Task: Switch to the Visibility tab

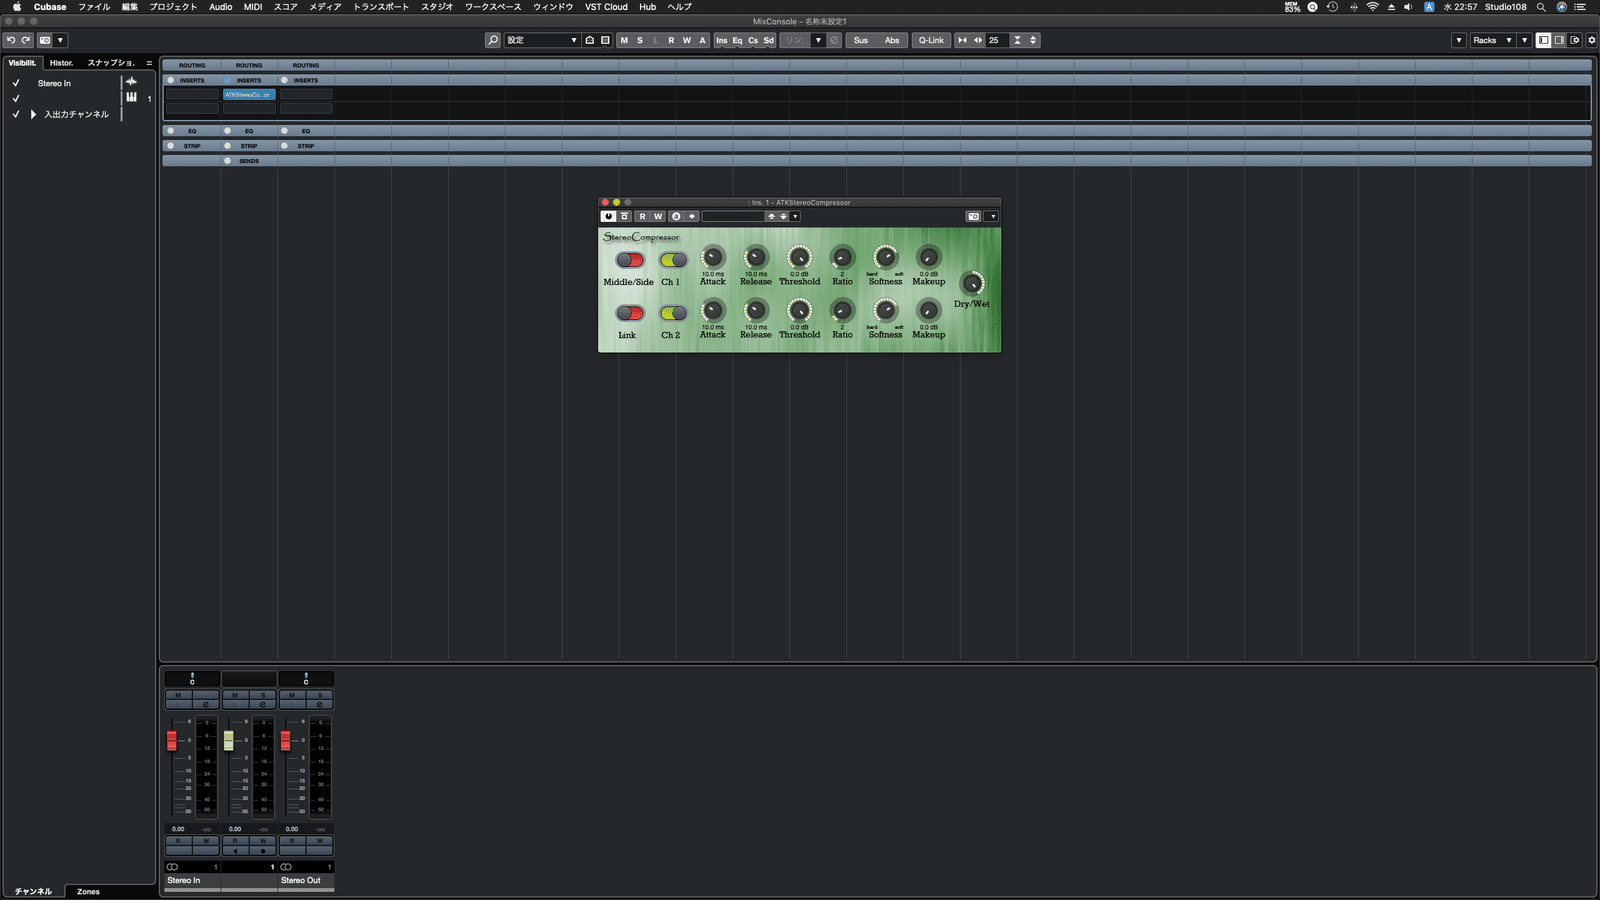Action: click(x=22, y=62)
